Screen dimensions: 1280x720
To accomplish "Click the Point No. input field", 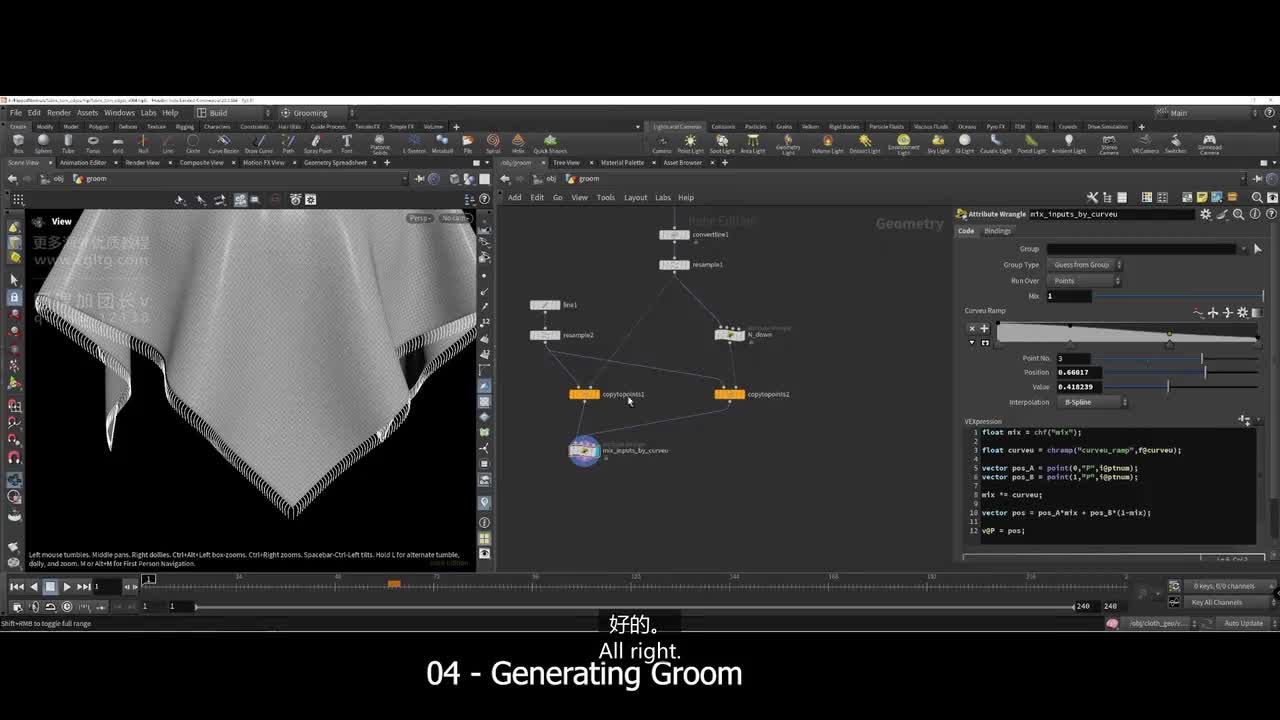I will [x=1073, y=358].
